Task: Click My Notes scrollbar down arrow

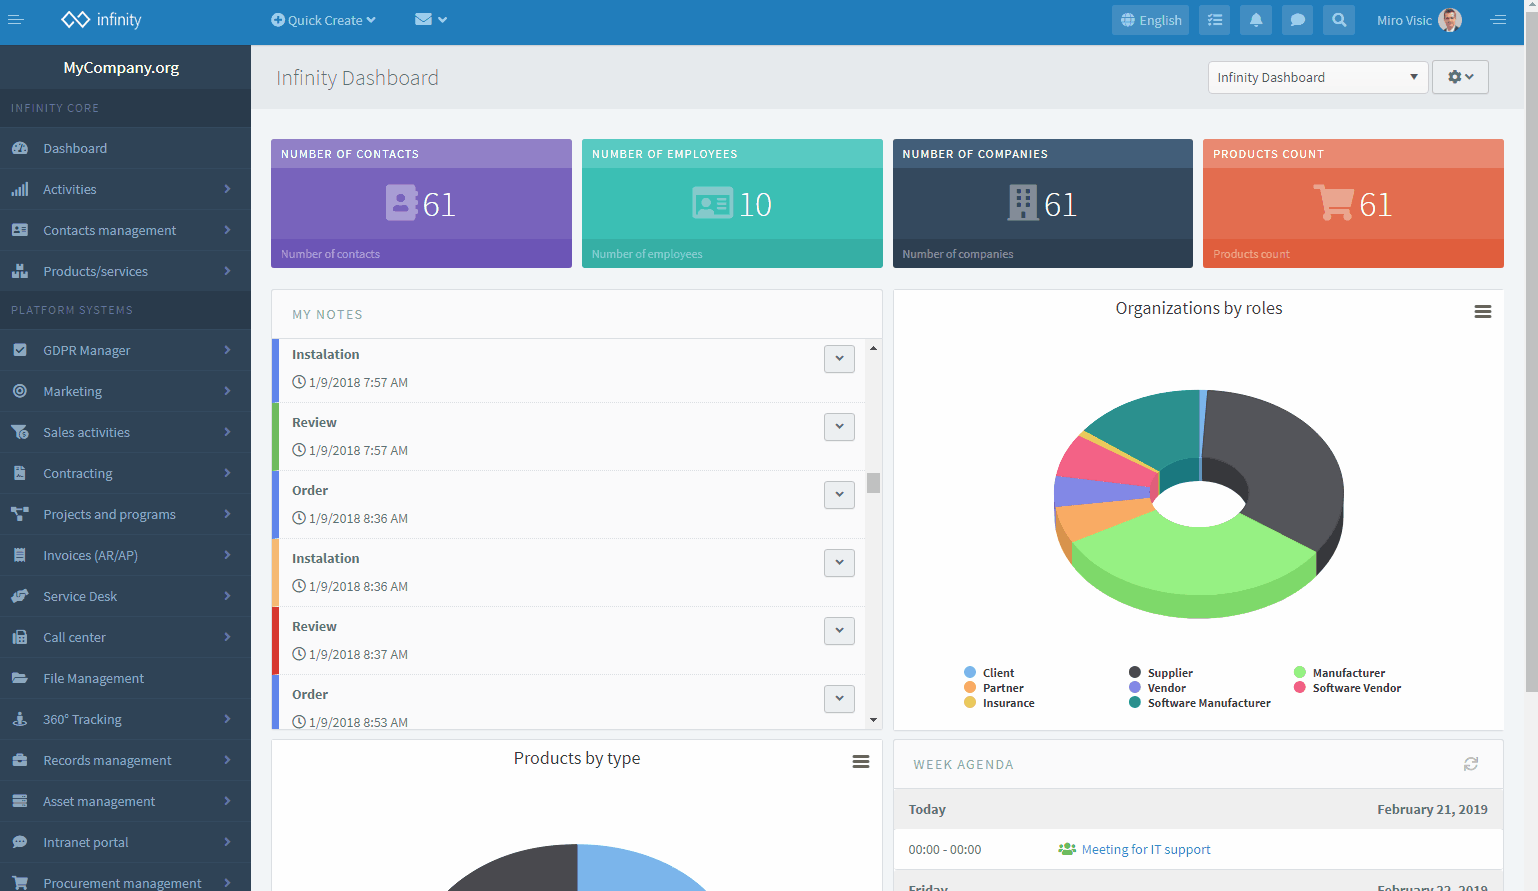Action: pyautogui.click(x=873, y=720)
